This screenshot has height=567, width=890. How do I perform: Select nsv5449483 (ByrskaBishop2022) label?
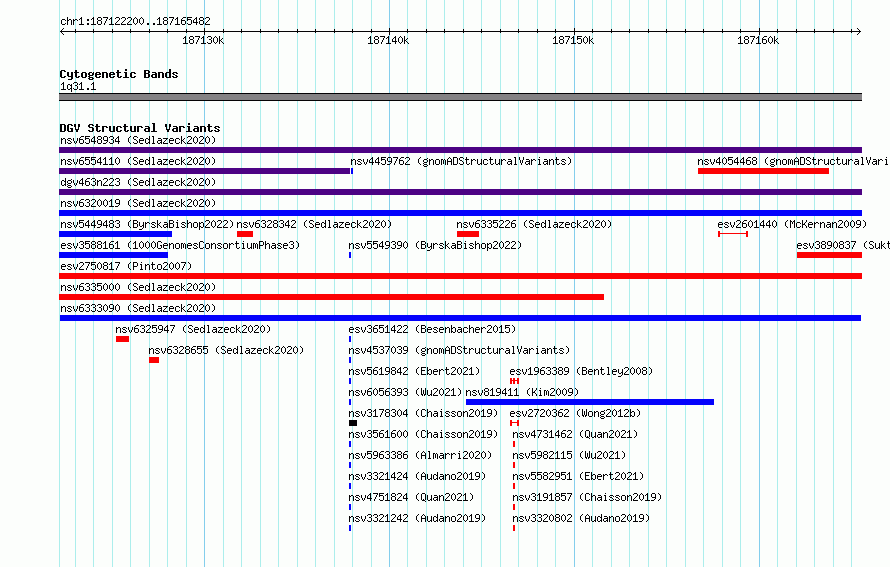click(x=147, y=224)
